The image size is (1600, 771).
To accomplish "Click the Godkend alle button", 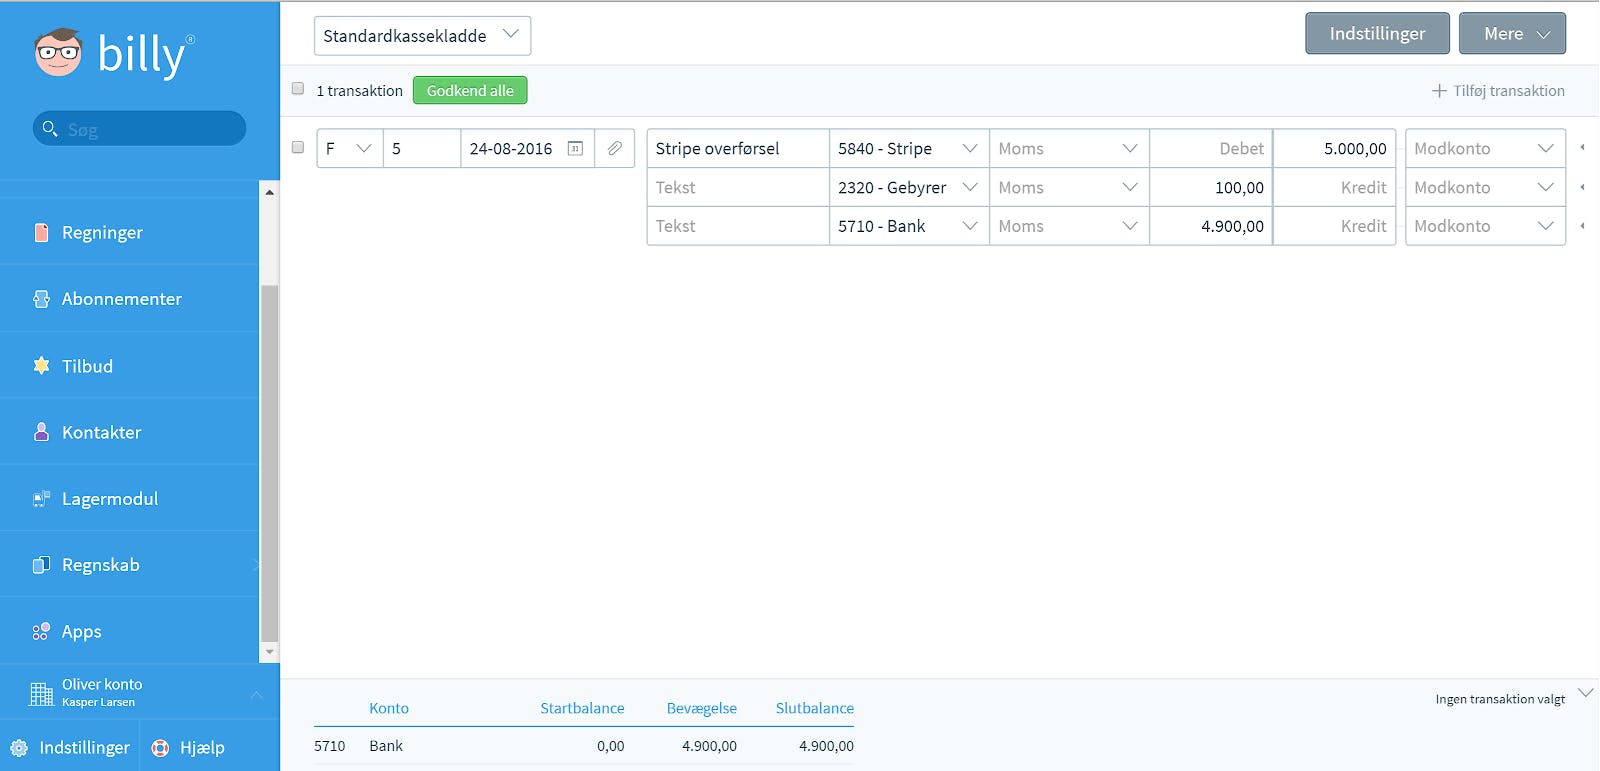I will click(x=470, y=90).
